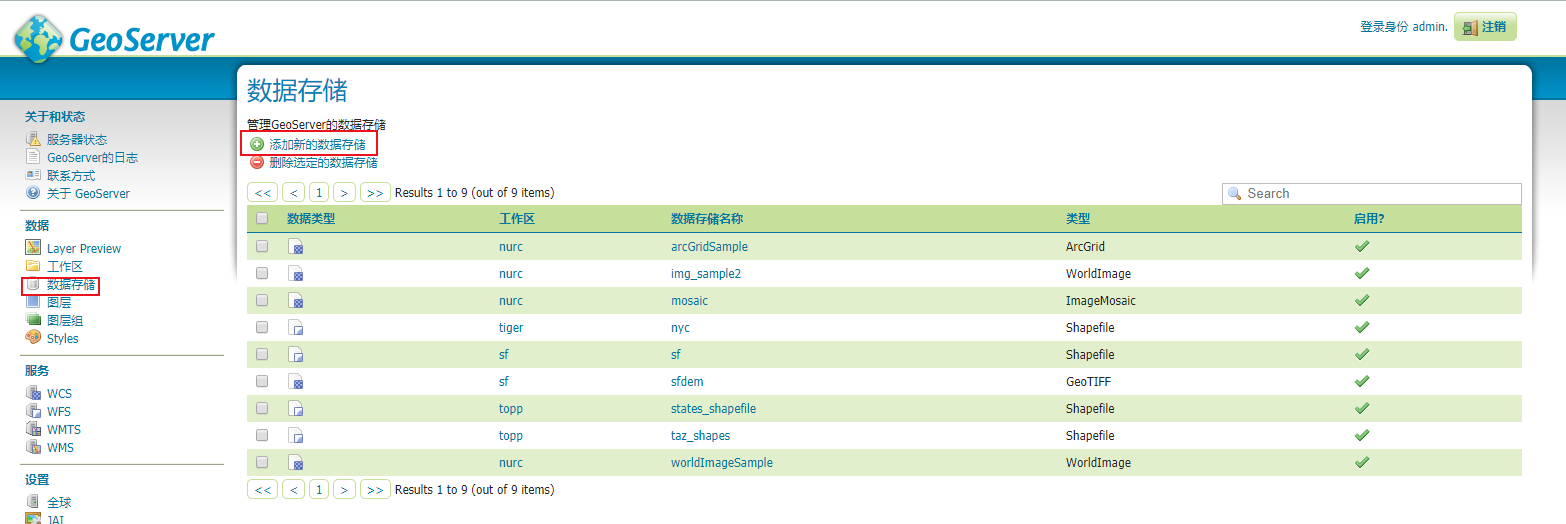The image size is (1566, 524).
Task: Click the bottom < previous page button
Action: (x=293, y=489)
